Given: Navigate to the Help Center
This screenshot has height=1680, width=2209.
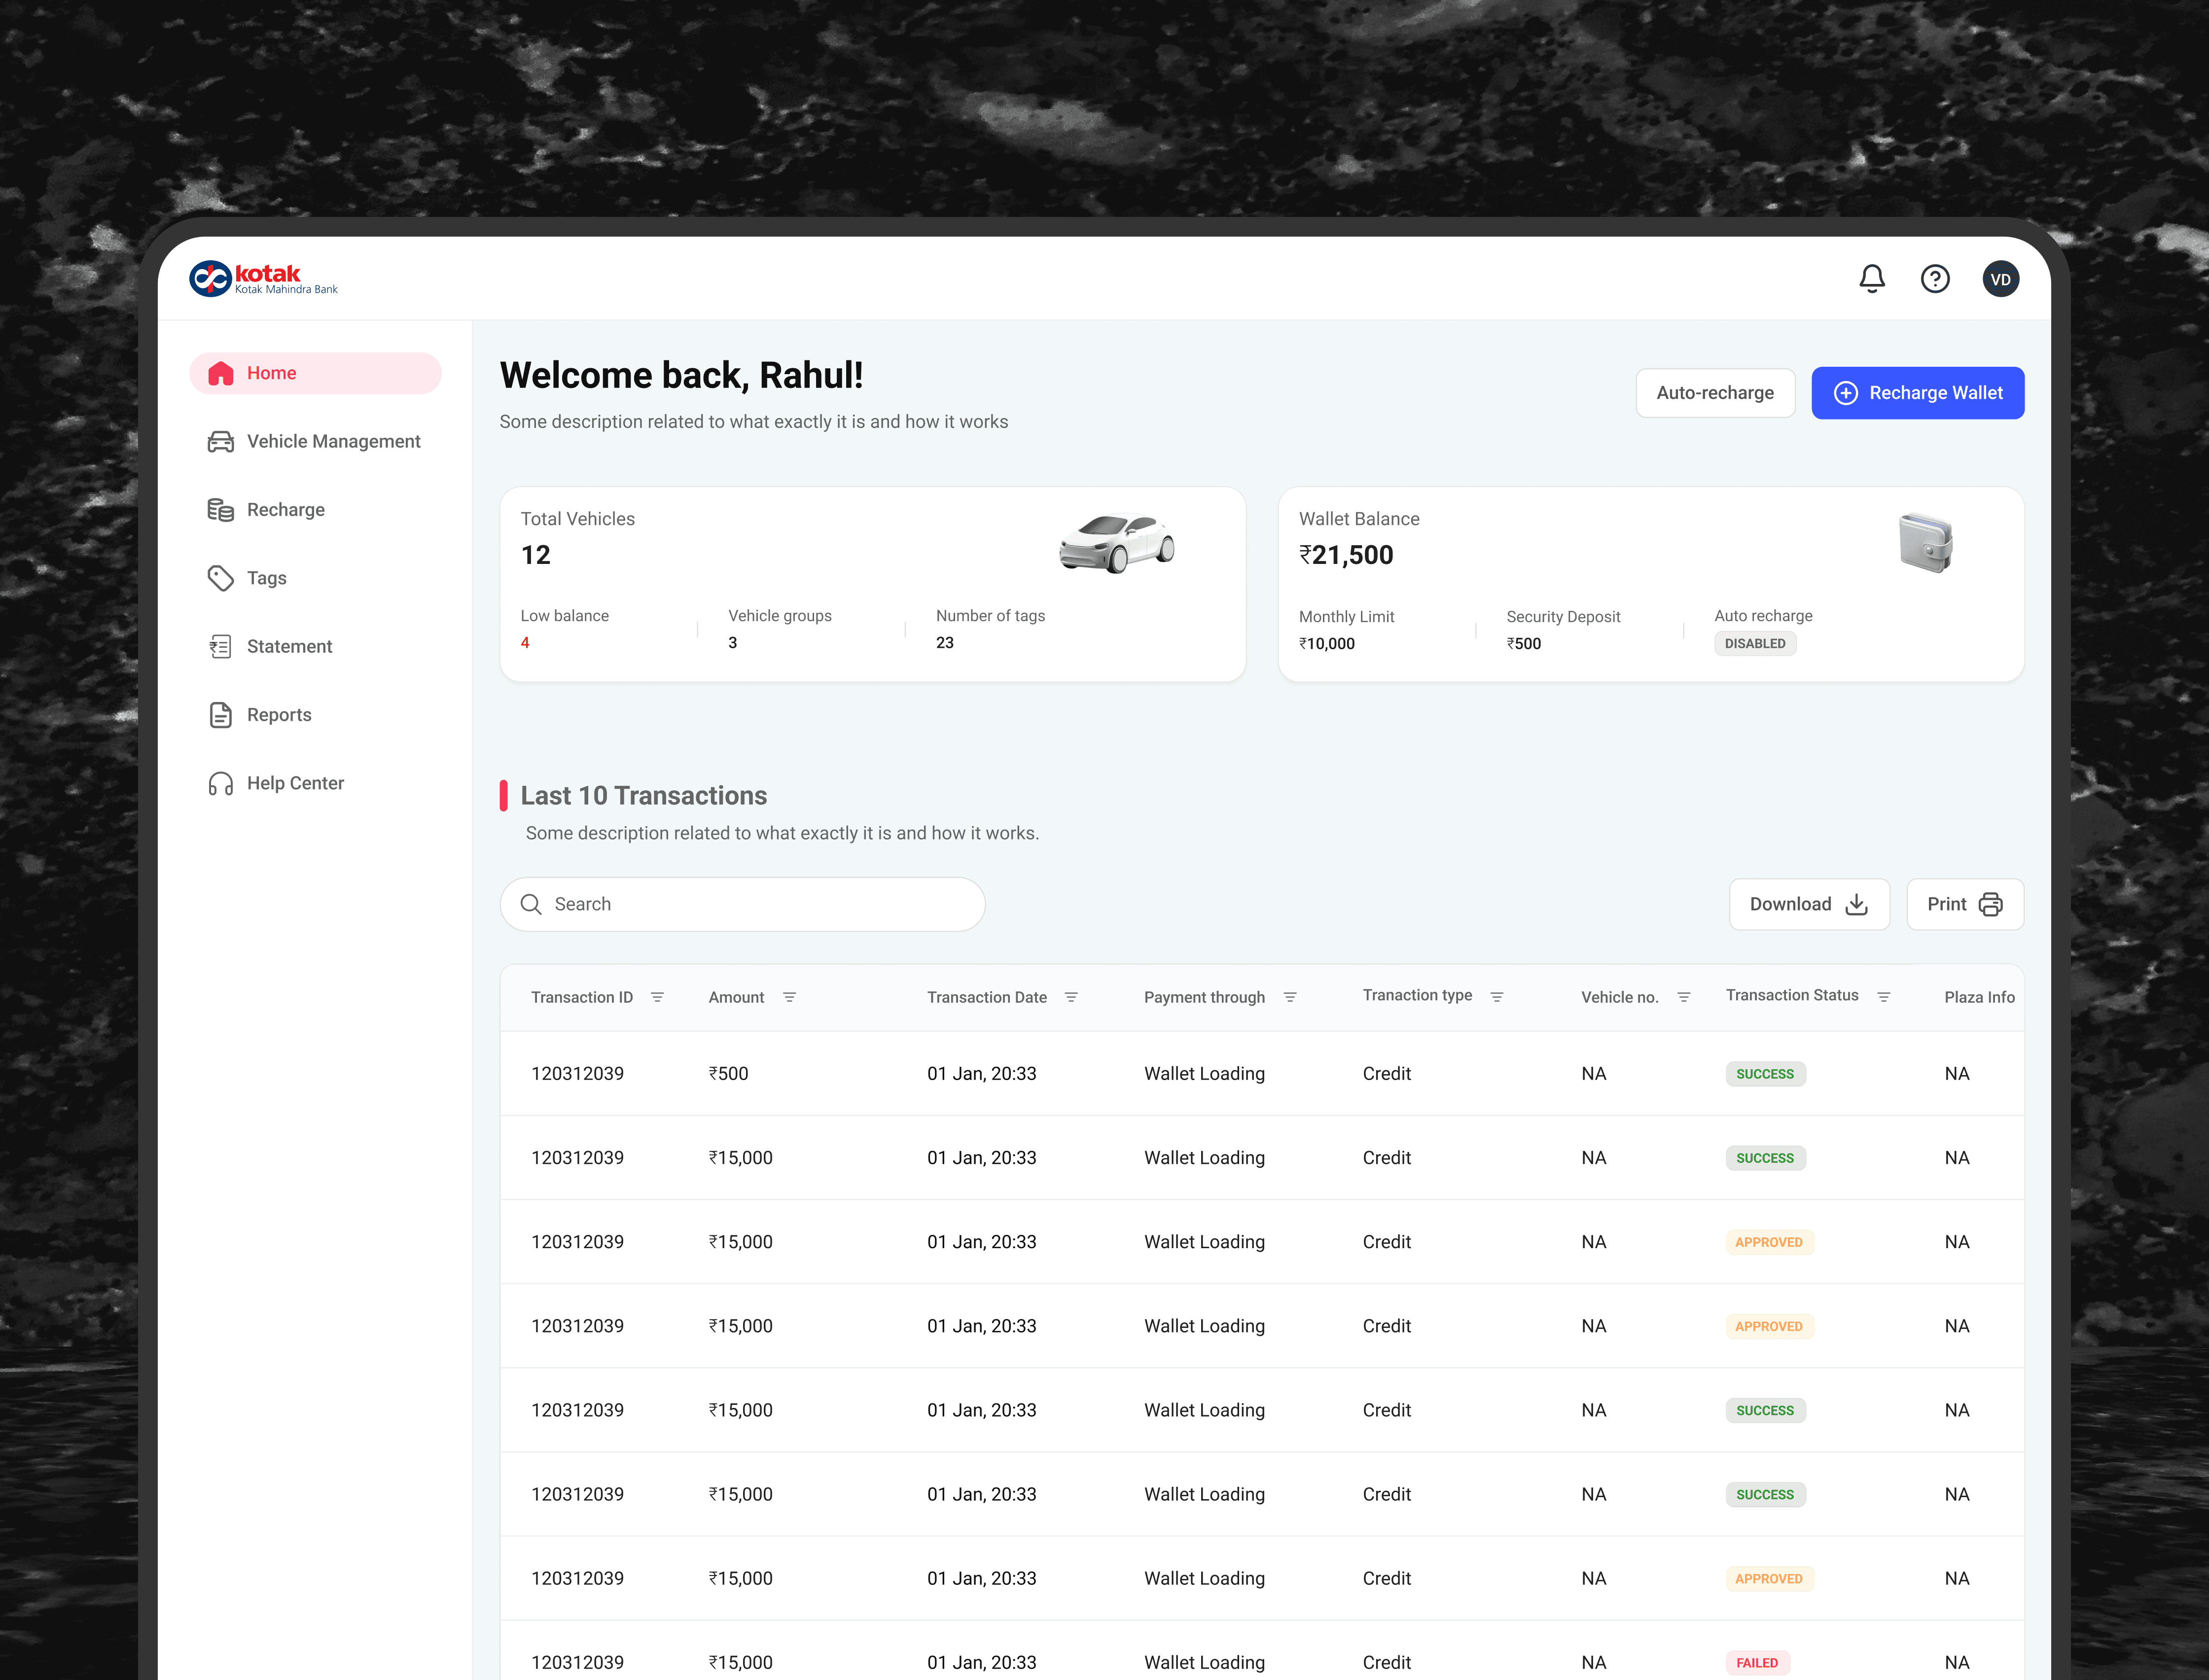Looking at the screenshot, I should [295, 783].
